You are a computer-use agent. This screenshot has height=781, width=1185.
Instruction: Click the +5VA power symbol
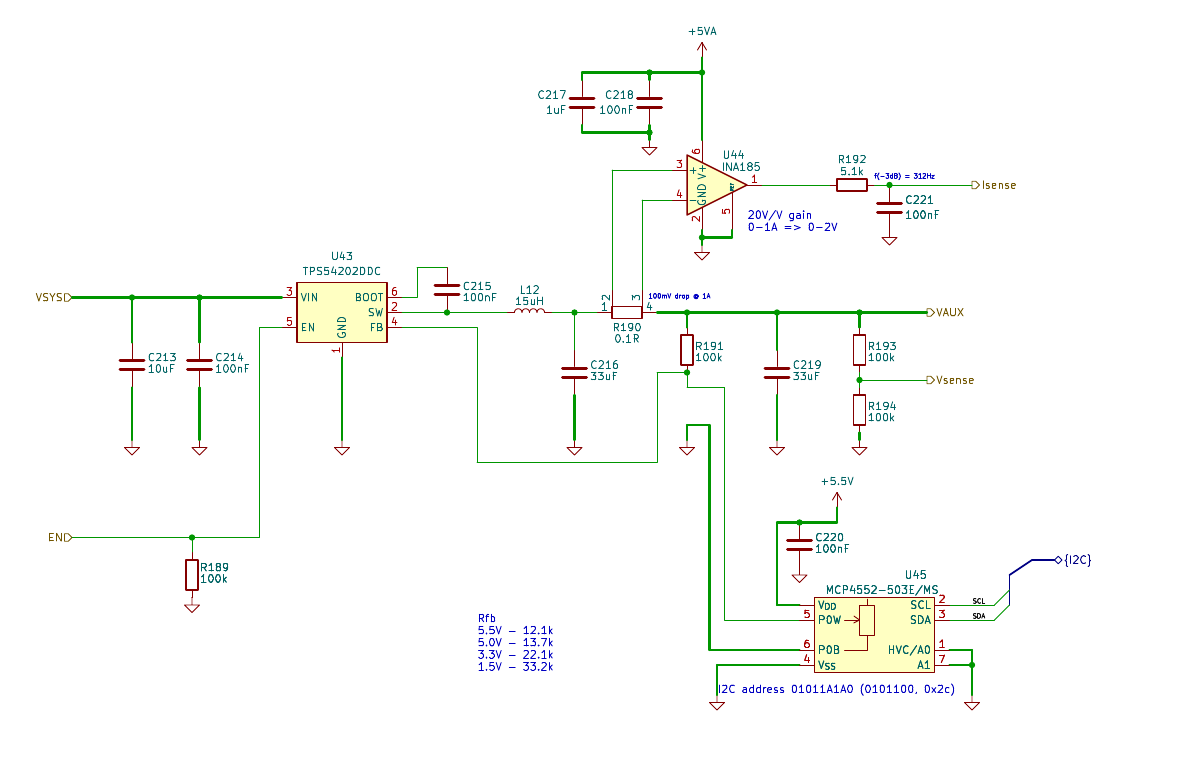click(702, 32)
